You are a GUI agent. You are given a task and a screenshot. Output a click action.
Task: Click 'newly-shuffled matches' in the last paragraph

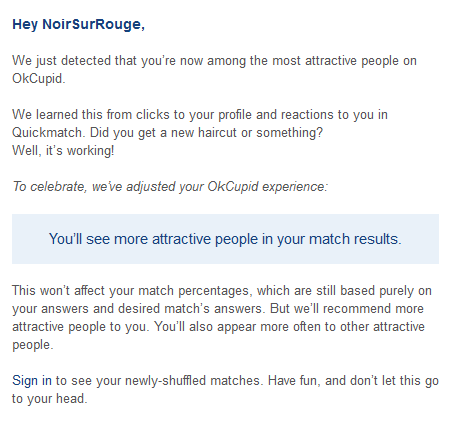[x=194, y=381]
